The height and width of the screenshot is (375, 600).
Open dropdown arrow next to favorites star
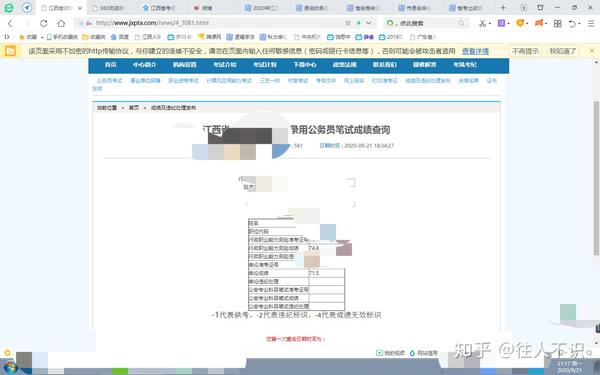[x=42, y=38]
